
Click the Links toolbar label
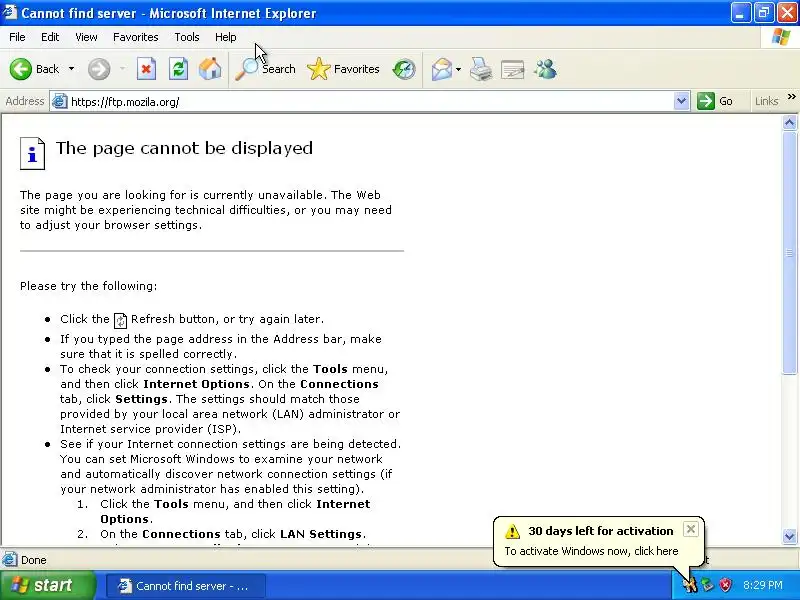[766, 101]
